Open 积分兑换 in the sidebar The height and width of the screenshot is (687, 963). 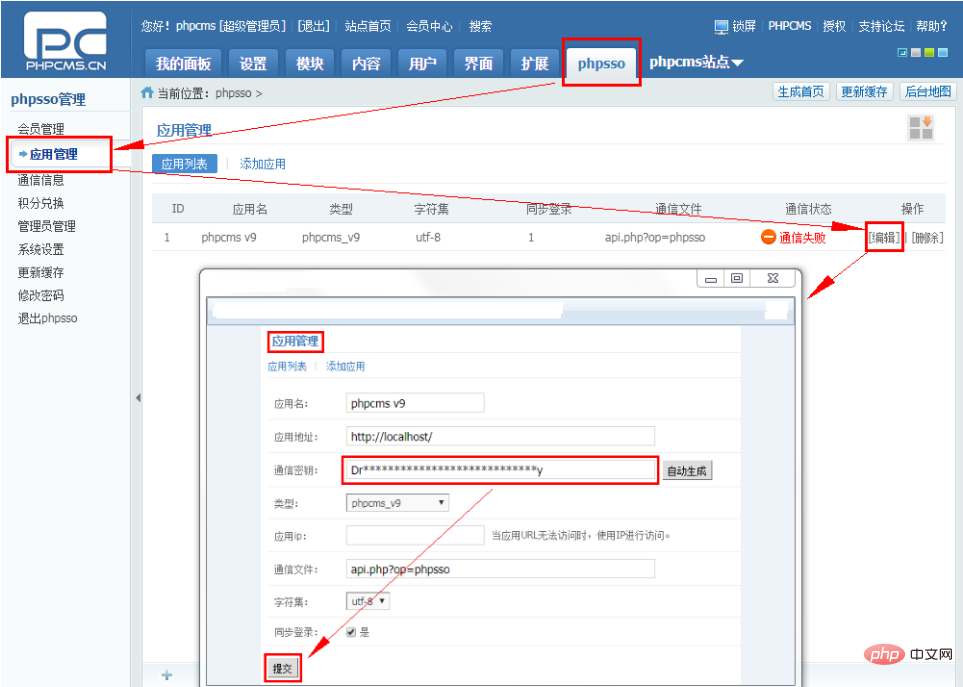pyautogui.click(x=41, y=203)
